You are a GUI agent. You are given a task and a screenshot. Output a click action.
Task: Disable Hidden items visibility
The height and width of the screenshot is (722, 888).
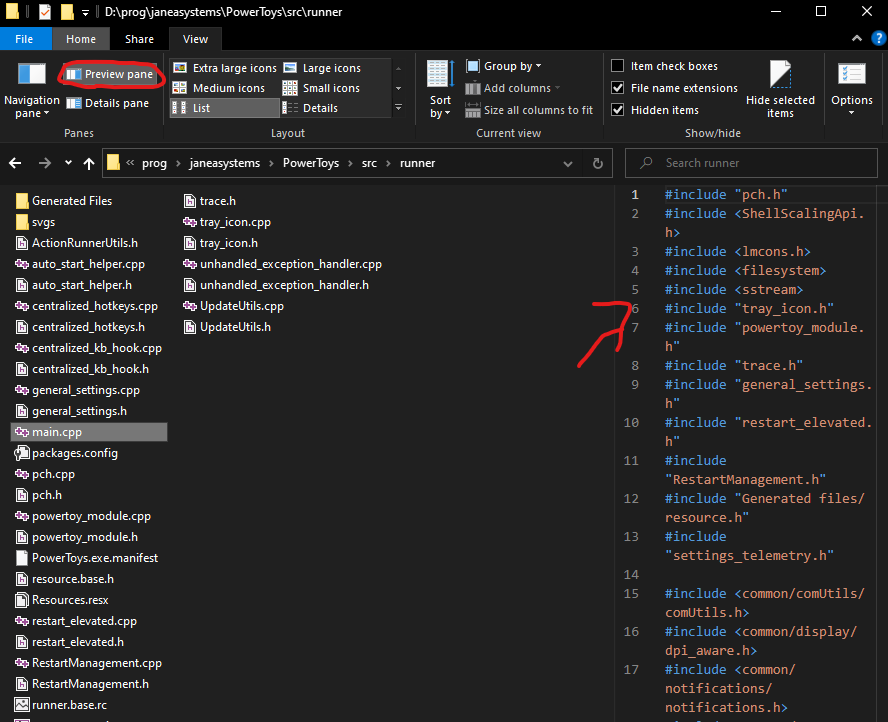point(617,110)
